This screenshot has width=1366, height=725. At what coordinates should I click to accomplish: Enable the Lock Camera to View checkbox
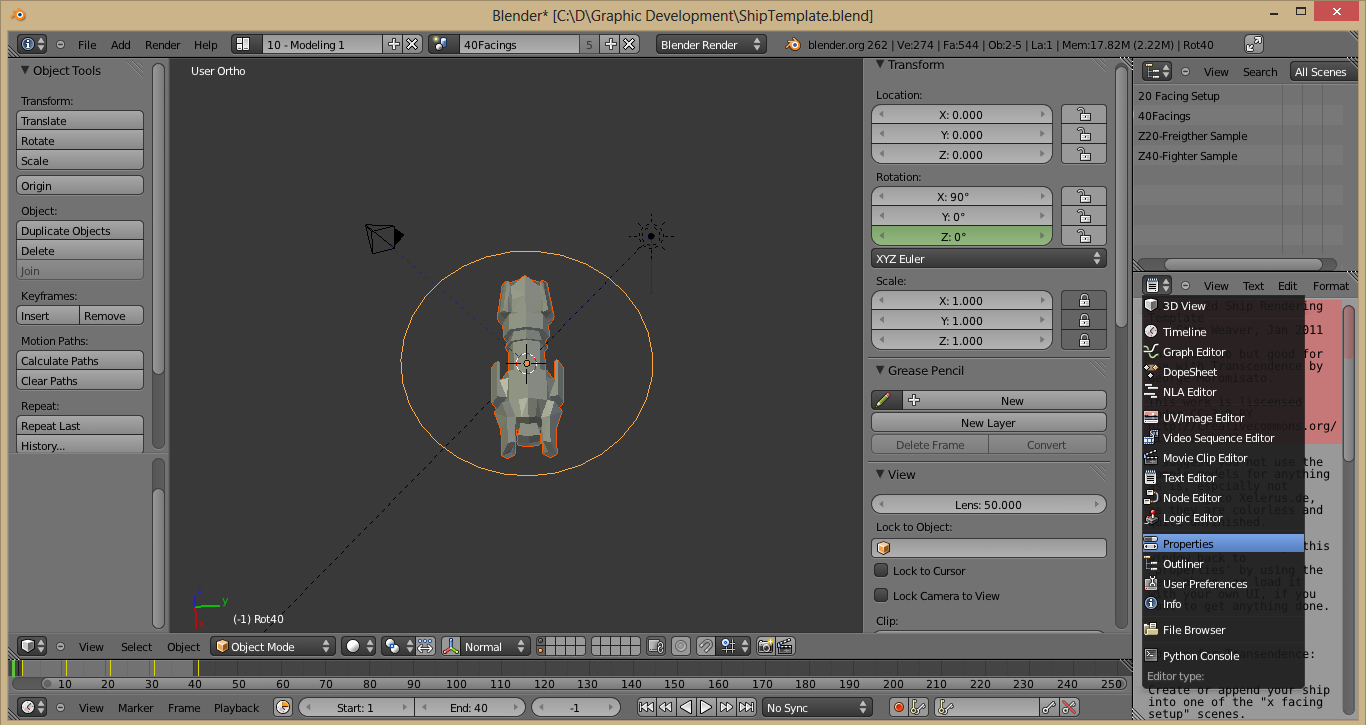(881, 595)
